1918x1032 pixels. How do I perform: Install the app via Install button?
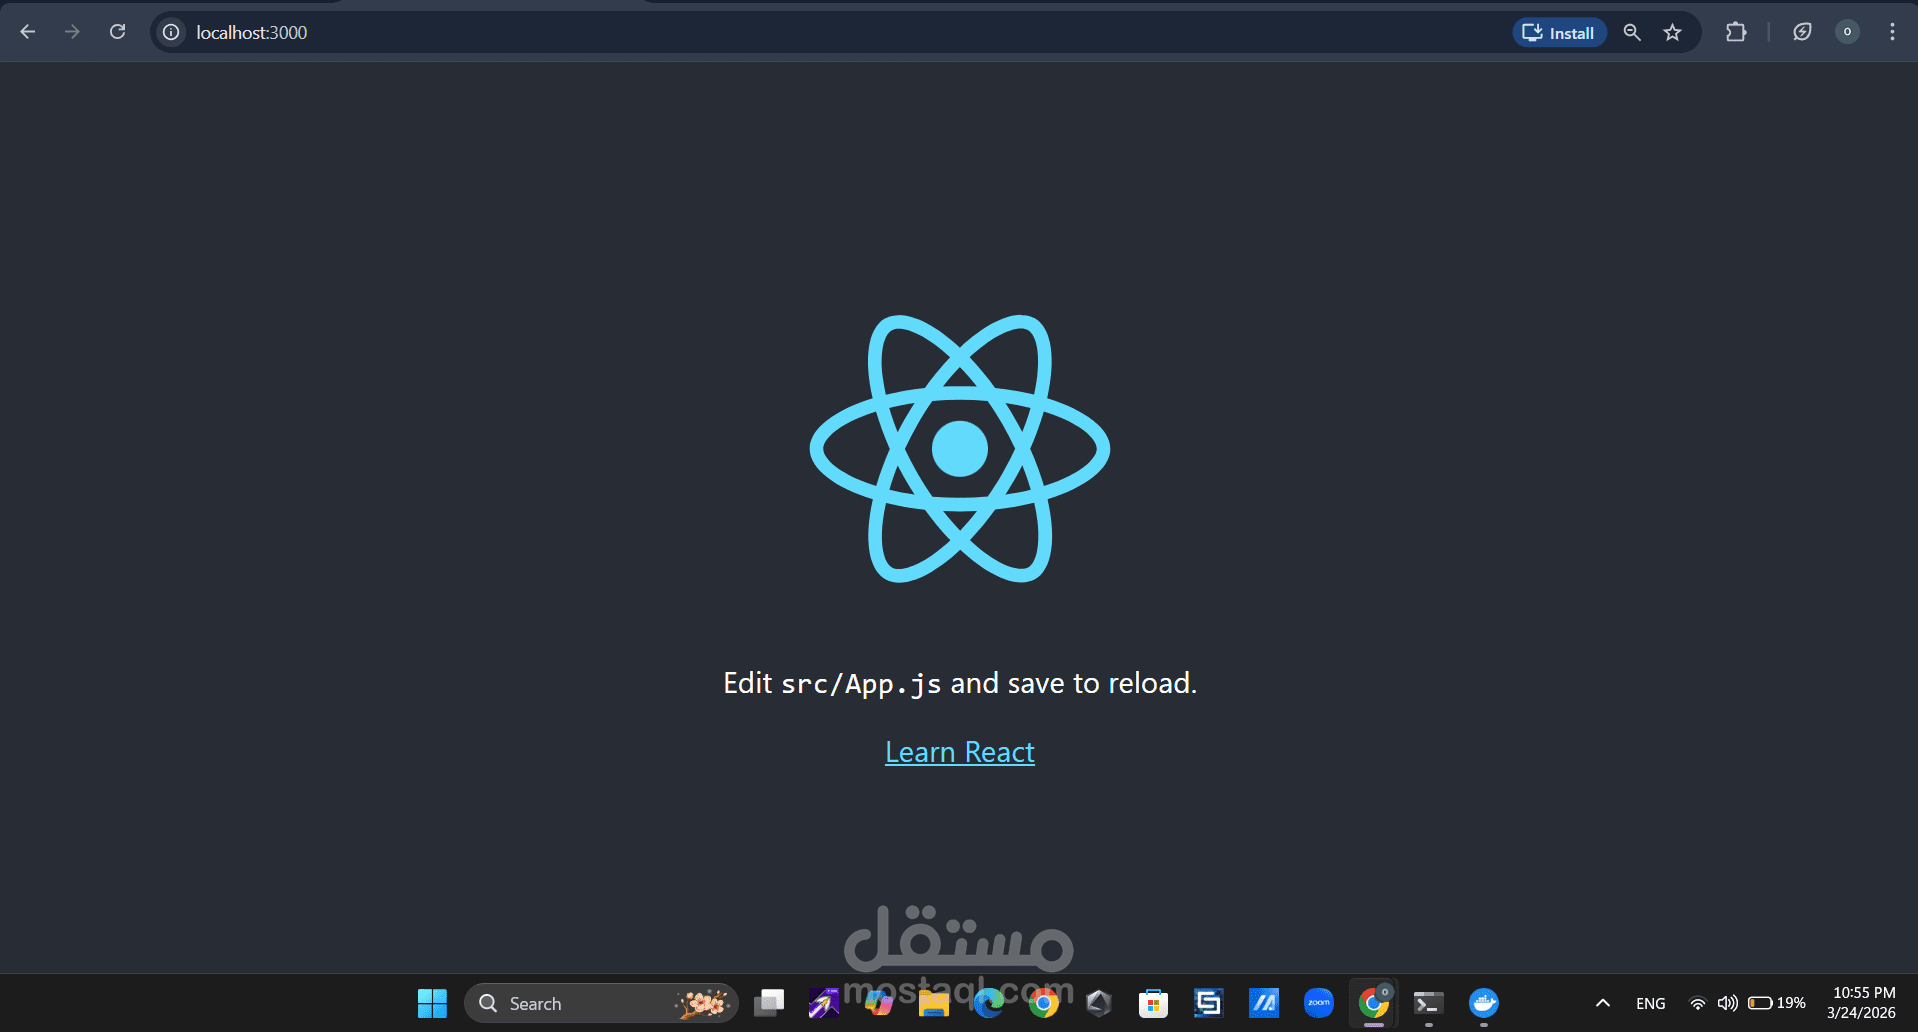(1559, 33)
